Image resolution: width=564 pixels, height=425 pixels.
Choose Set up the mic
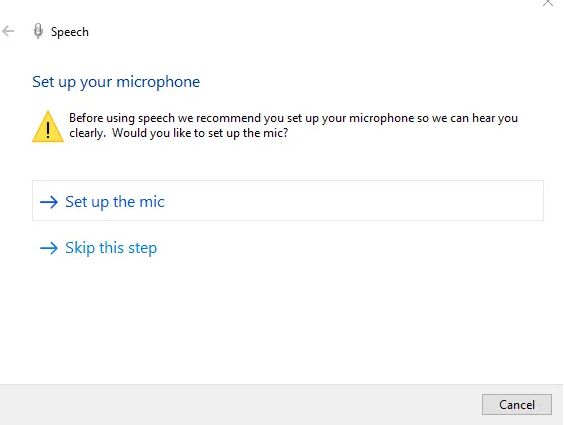coord(288,201)
